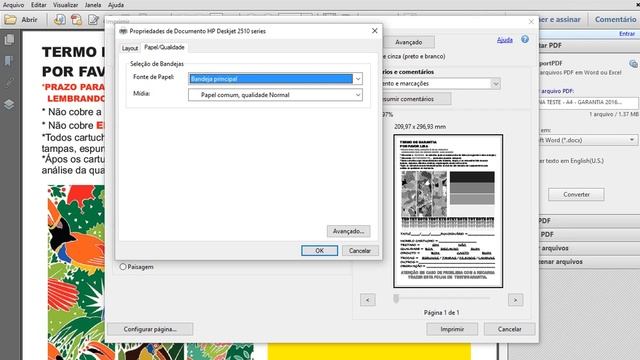Open the page thumbnails sidebar panel icon
The image size is (640, 360).
click(x=9, y=40)
